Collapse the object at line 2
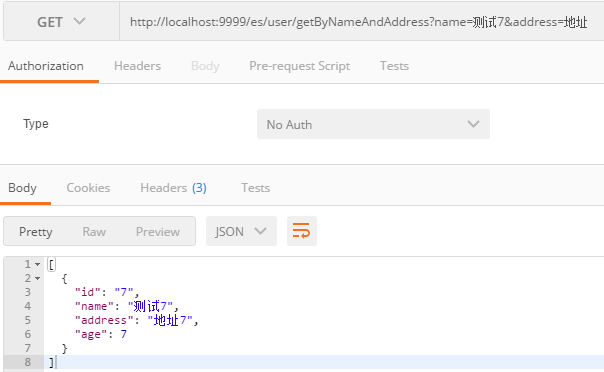The width and height of the screenshot is (604, 372). (x=37, y=278)
